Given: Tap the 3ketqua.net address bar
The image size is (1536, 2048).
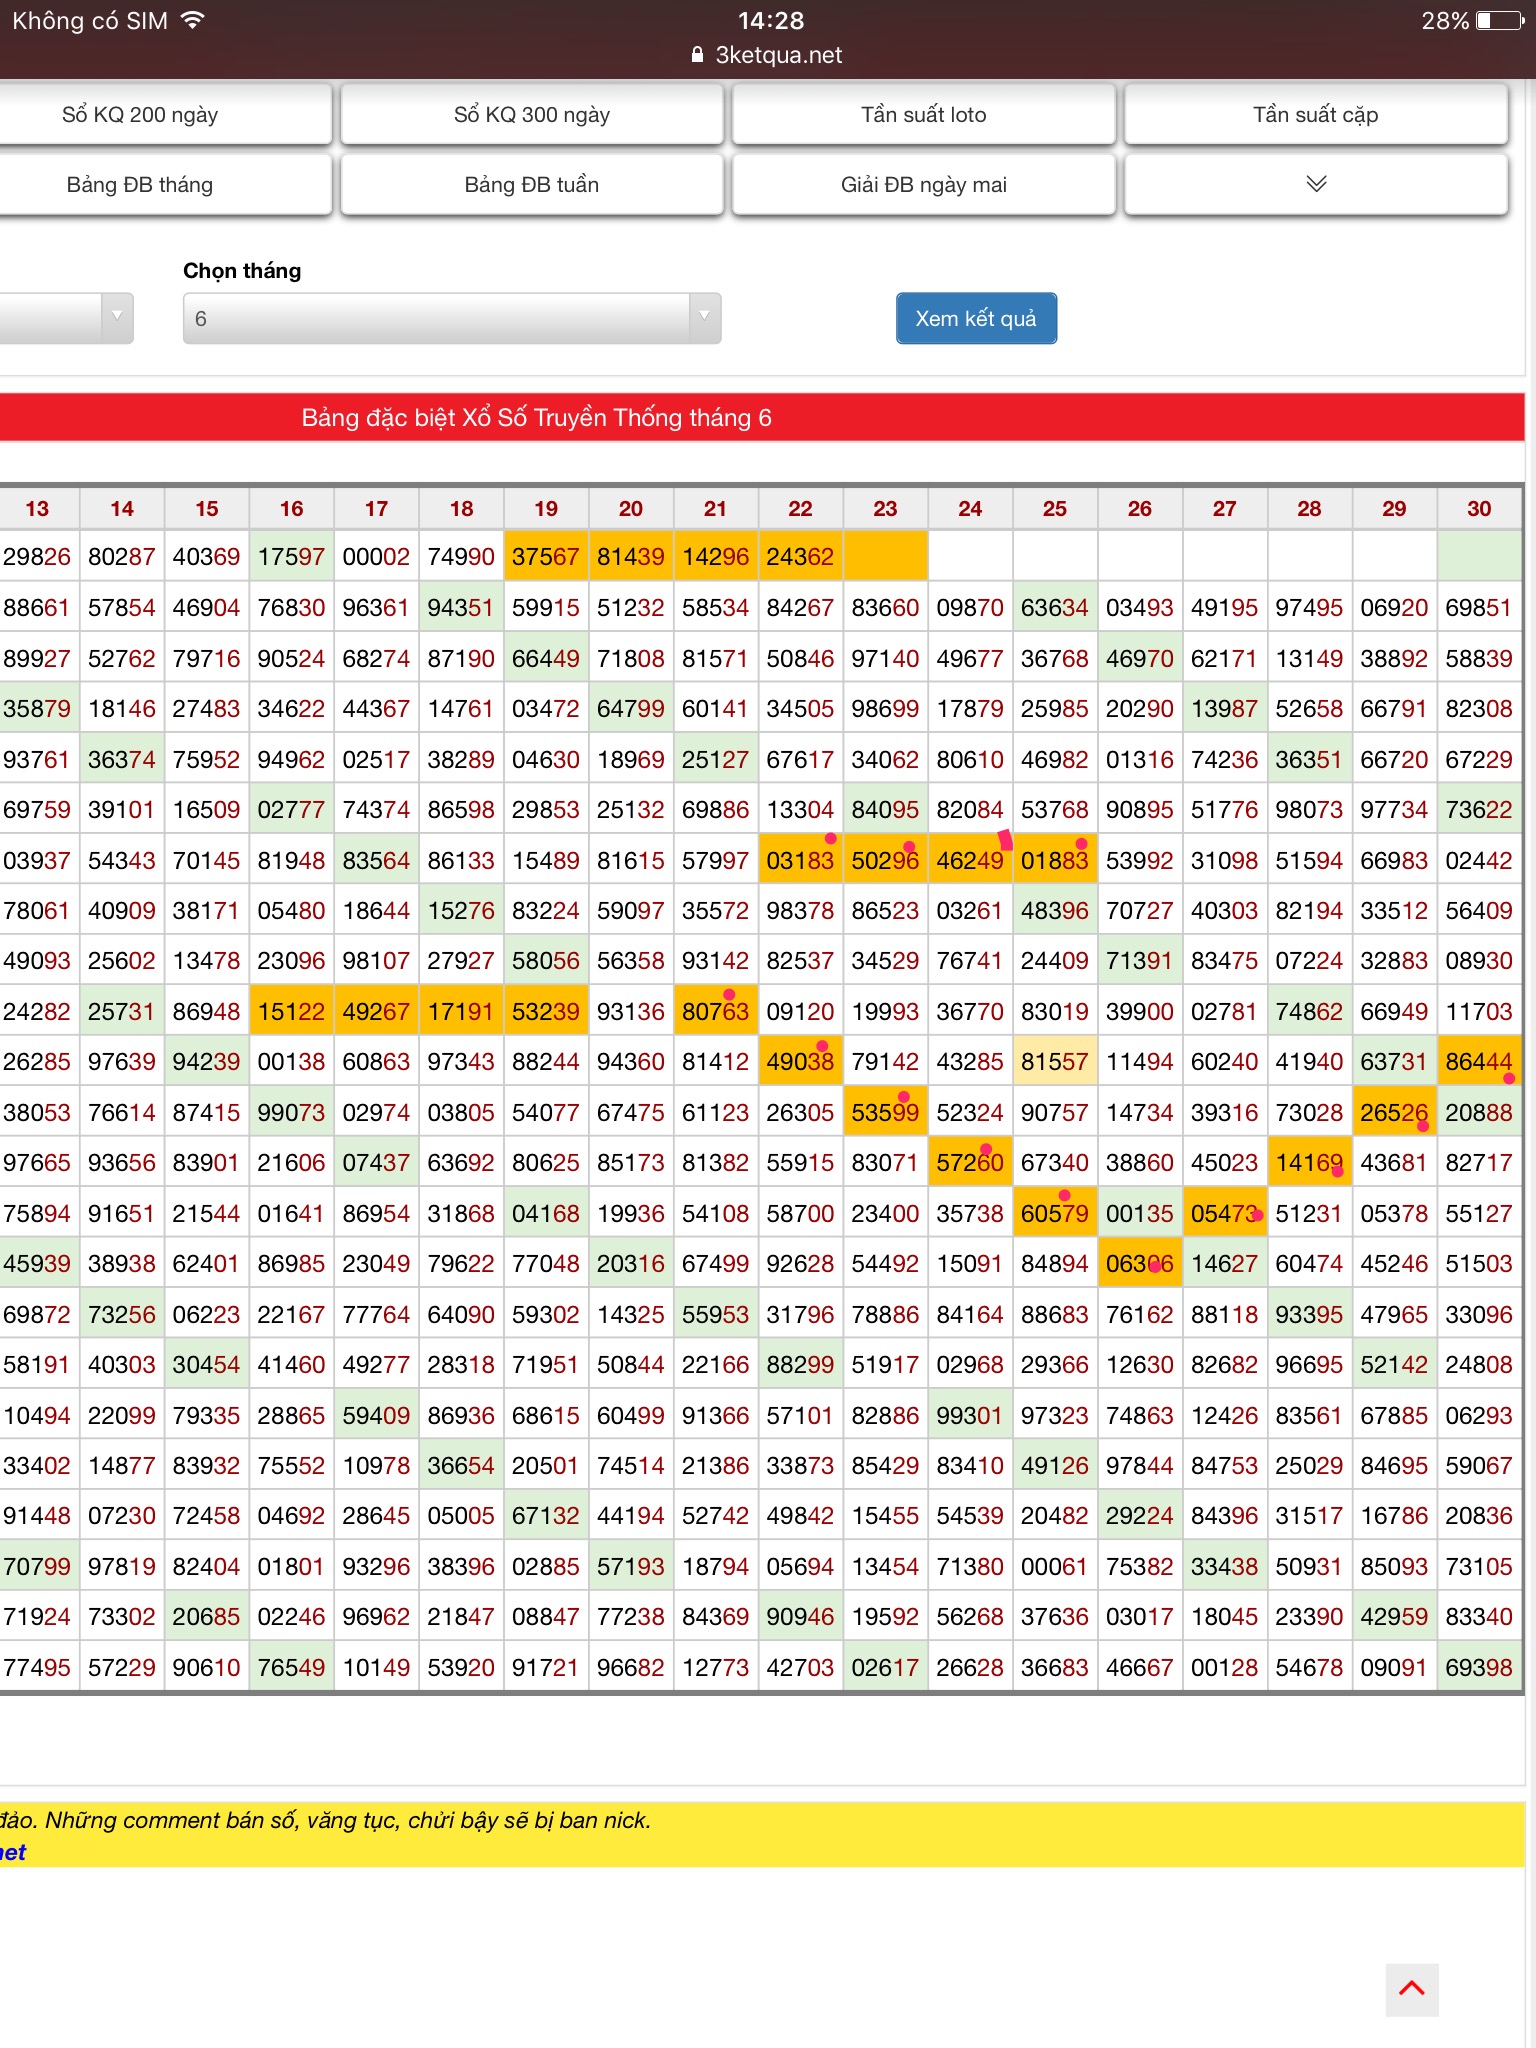Looking at the screenshot, I should tap(768, 55).
